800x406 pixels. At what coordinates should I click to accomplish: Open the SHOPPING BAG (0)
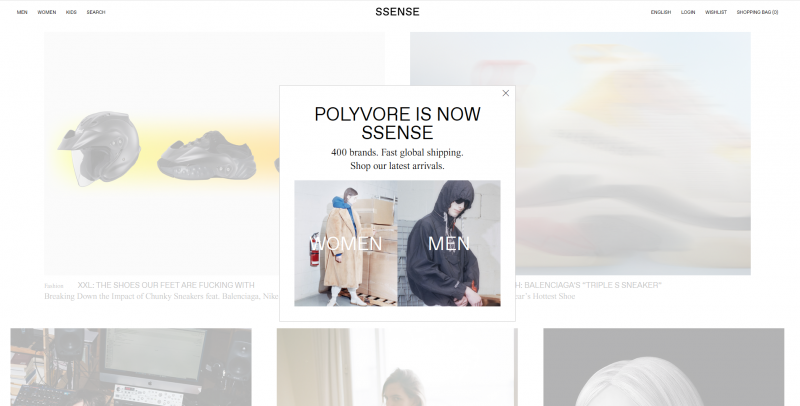click(757, 12)
